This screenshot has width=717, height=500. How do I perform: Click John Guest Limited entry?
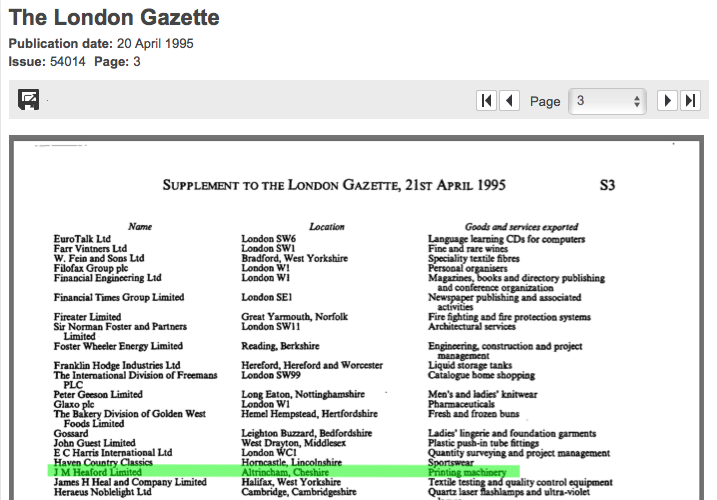pyautogui.click(x=94, y=443)
